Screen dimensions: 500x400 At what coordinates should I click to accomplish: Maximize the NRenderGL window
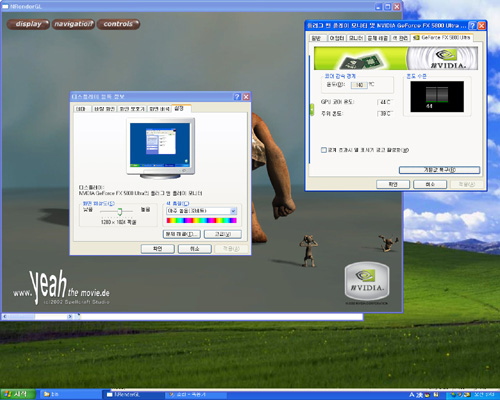[388, 6]
